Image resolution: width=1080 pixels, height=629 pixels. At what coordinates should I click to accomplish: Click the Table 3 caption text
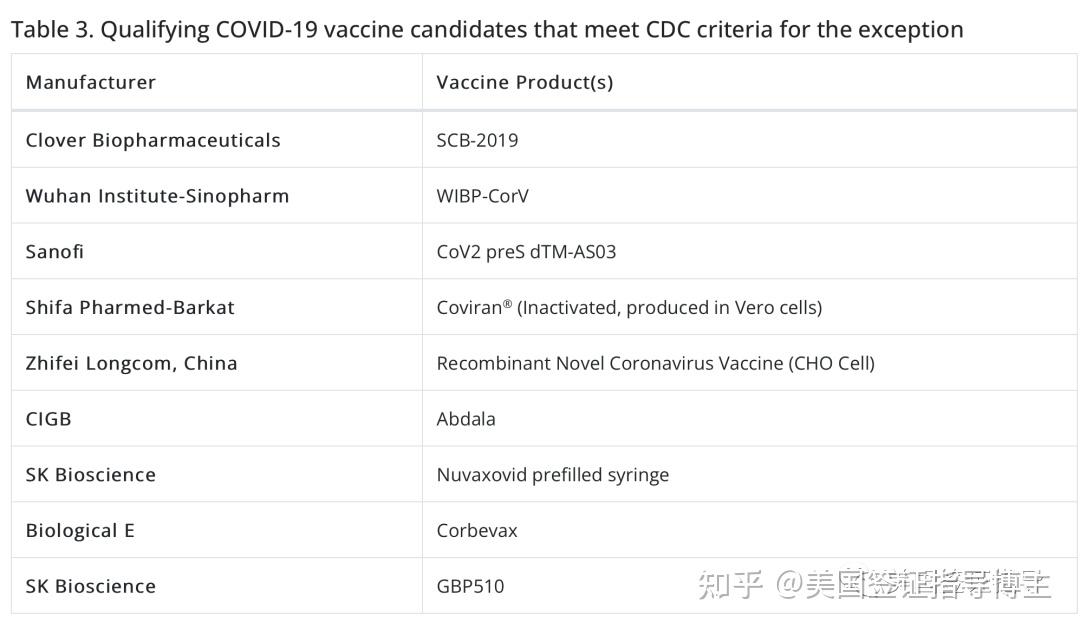click(487, 30)
